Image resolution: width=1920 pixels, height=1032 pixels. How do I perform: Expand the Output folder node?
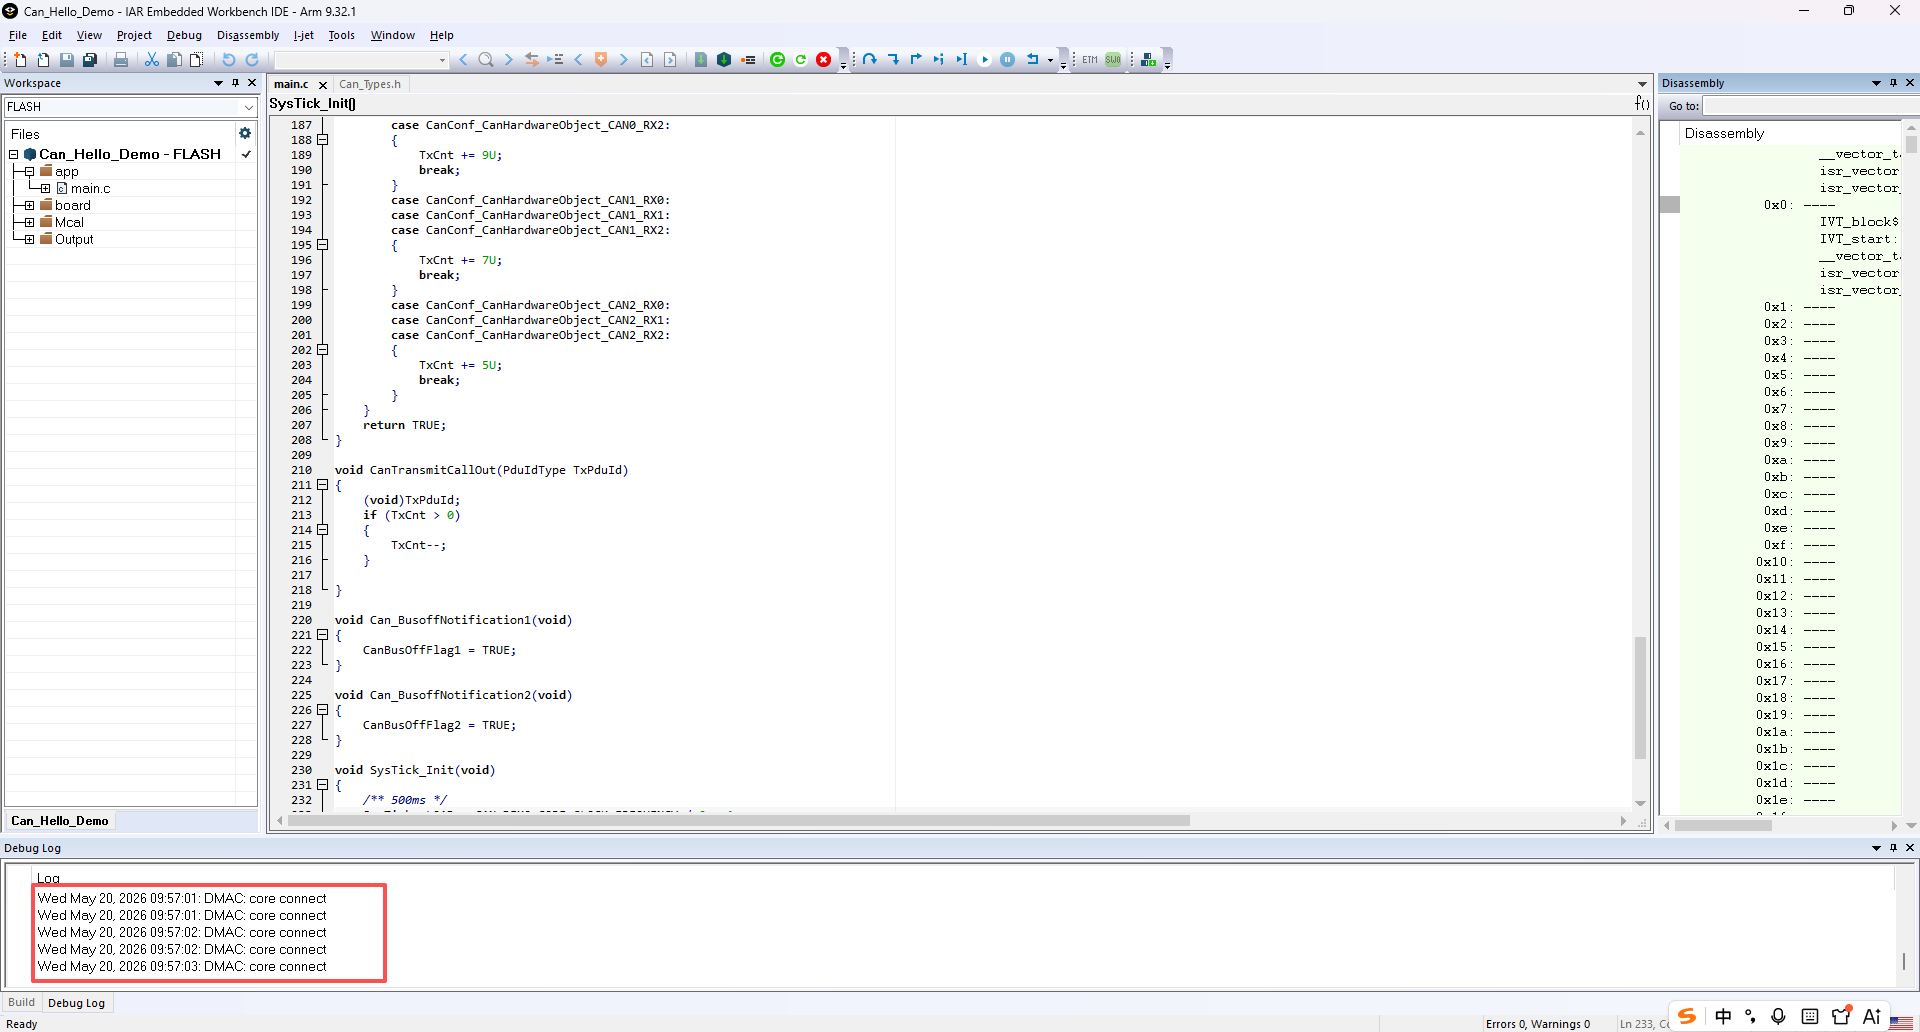30,240
